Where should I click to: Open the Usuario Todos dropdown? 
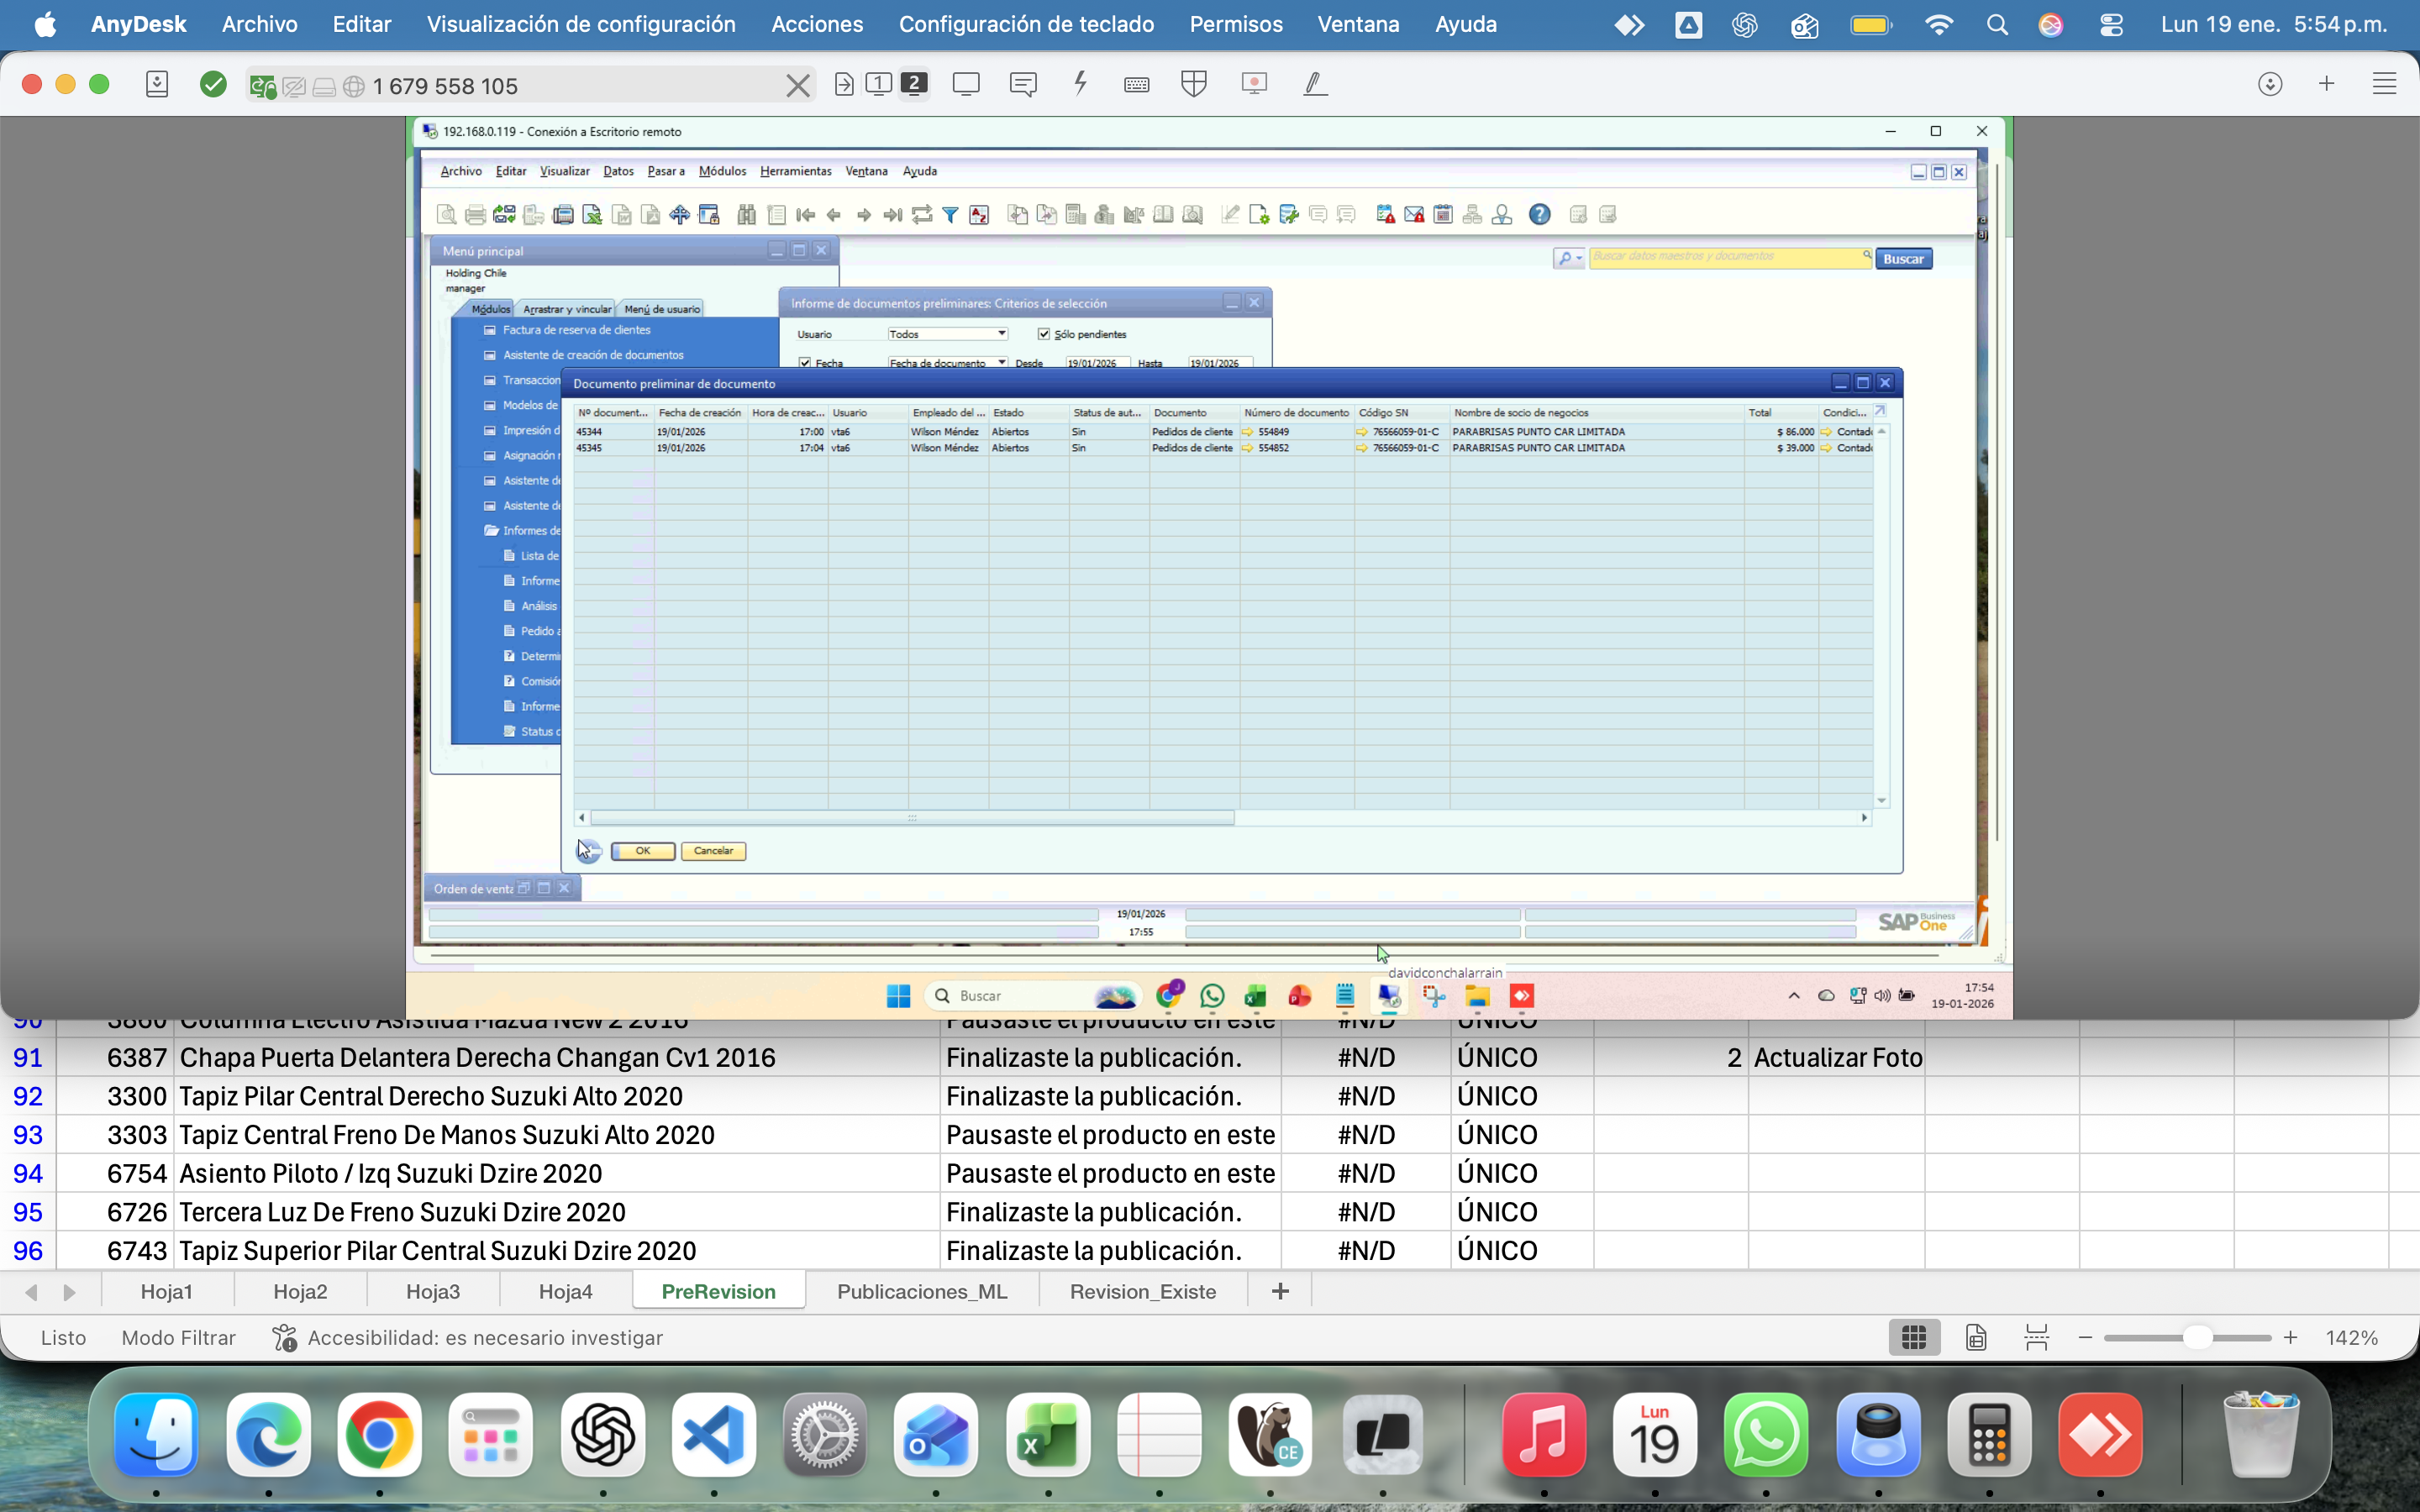tap(947, 334)
